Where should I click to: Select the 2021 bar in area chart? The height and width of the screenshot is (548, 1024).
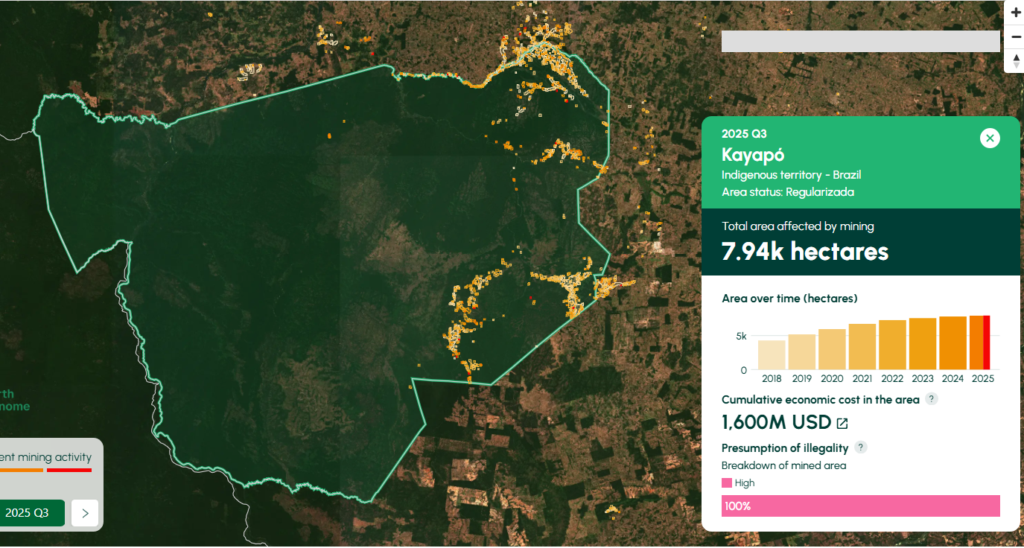click(x=862, y=346)
